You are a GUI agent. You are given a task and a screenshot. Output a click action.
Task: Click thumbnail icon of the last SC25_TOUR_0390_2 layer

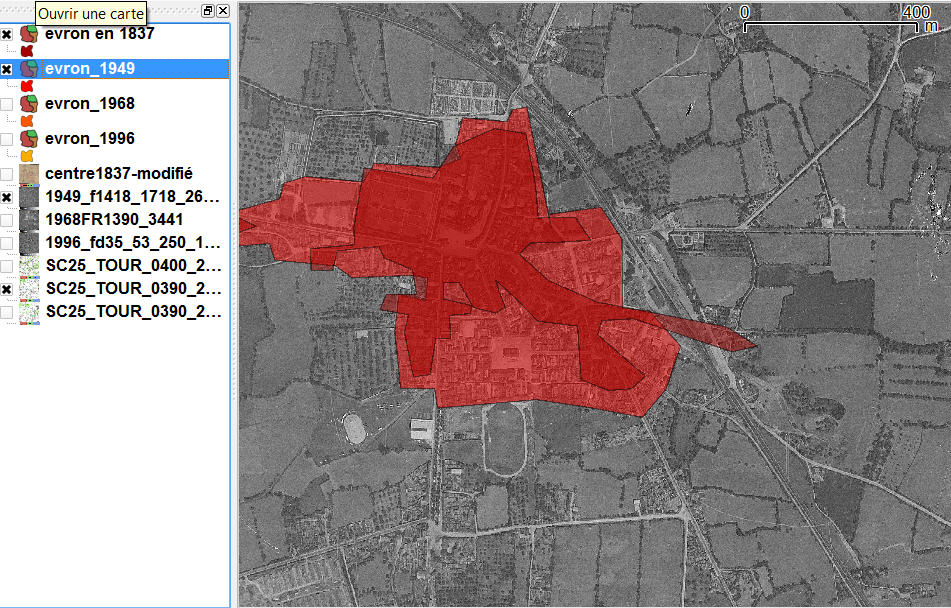[x=29, y=312]
